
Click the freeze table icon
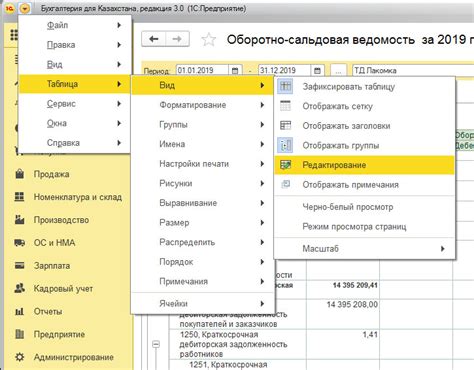pos(285,86)
